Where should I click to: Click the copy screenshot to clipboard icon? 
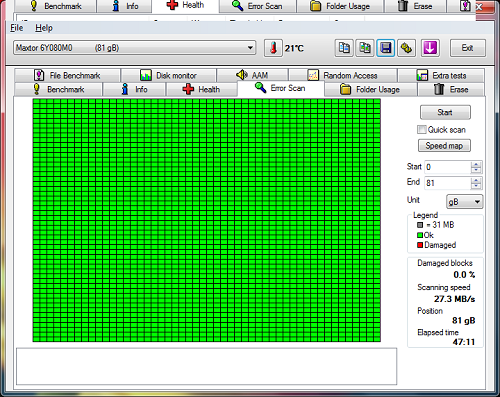[365, 48]
